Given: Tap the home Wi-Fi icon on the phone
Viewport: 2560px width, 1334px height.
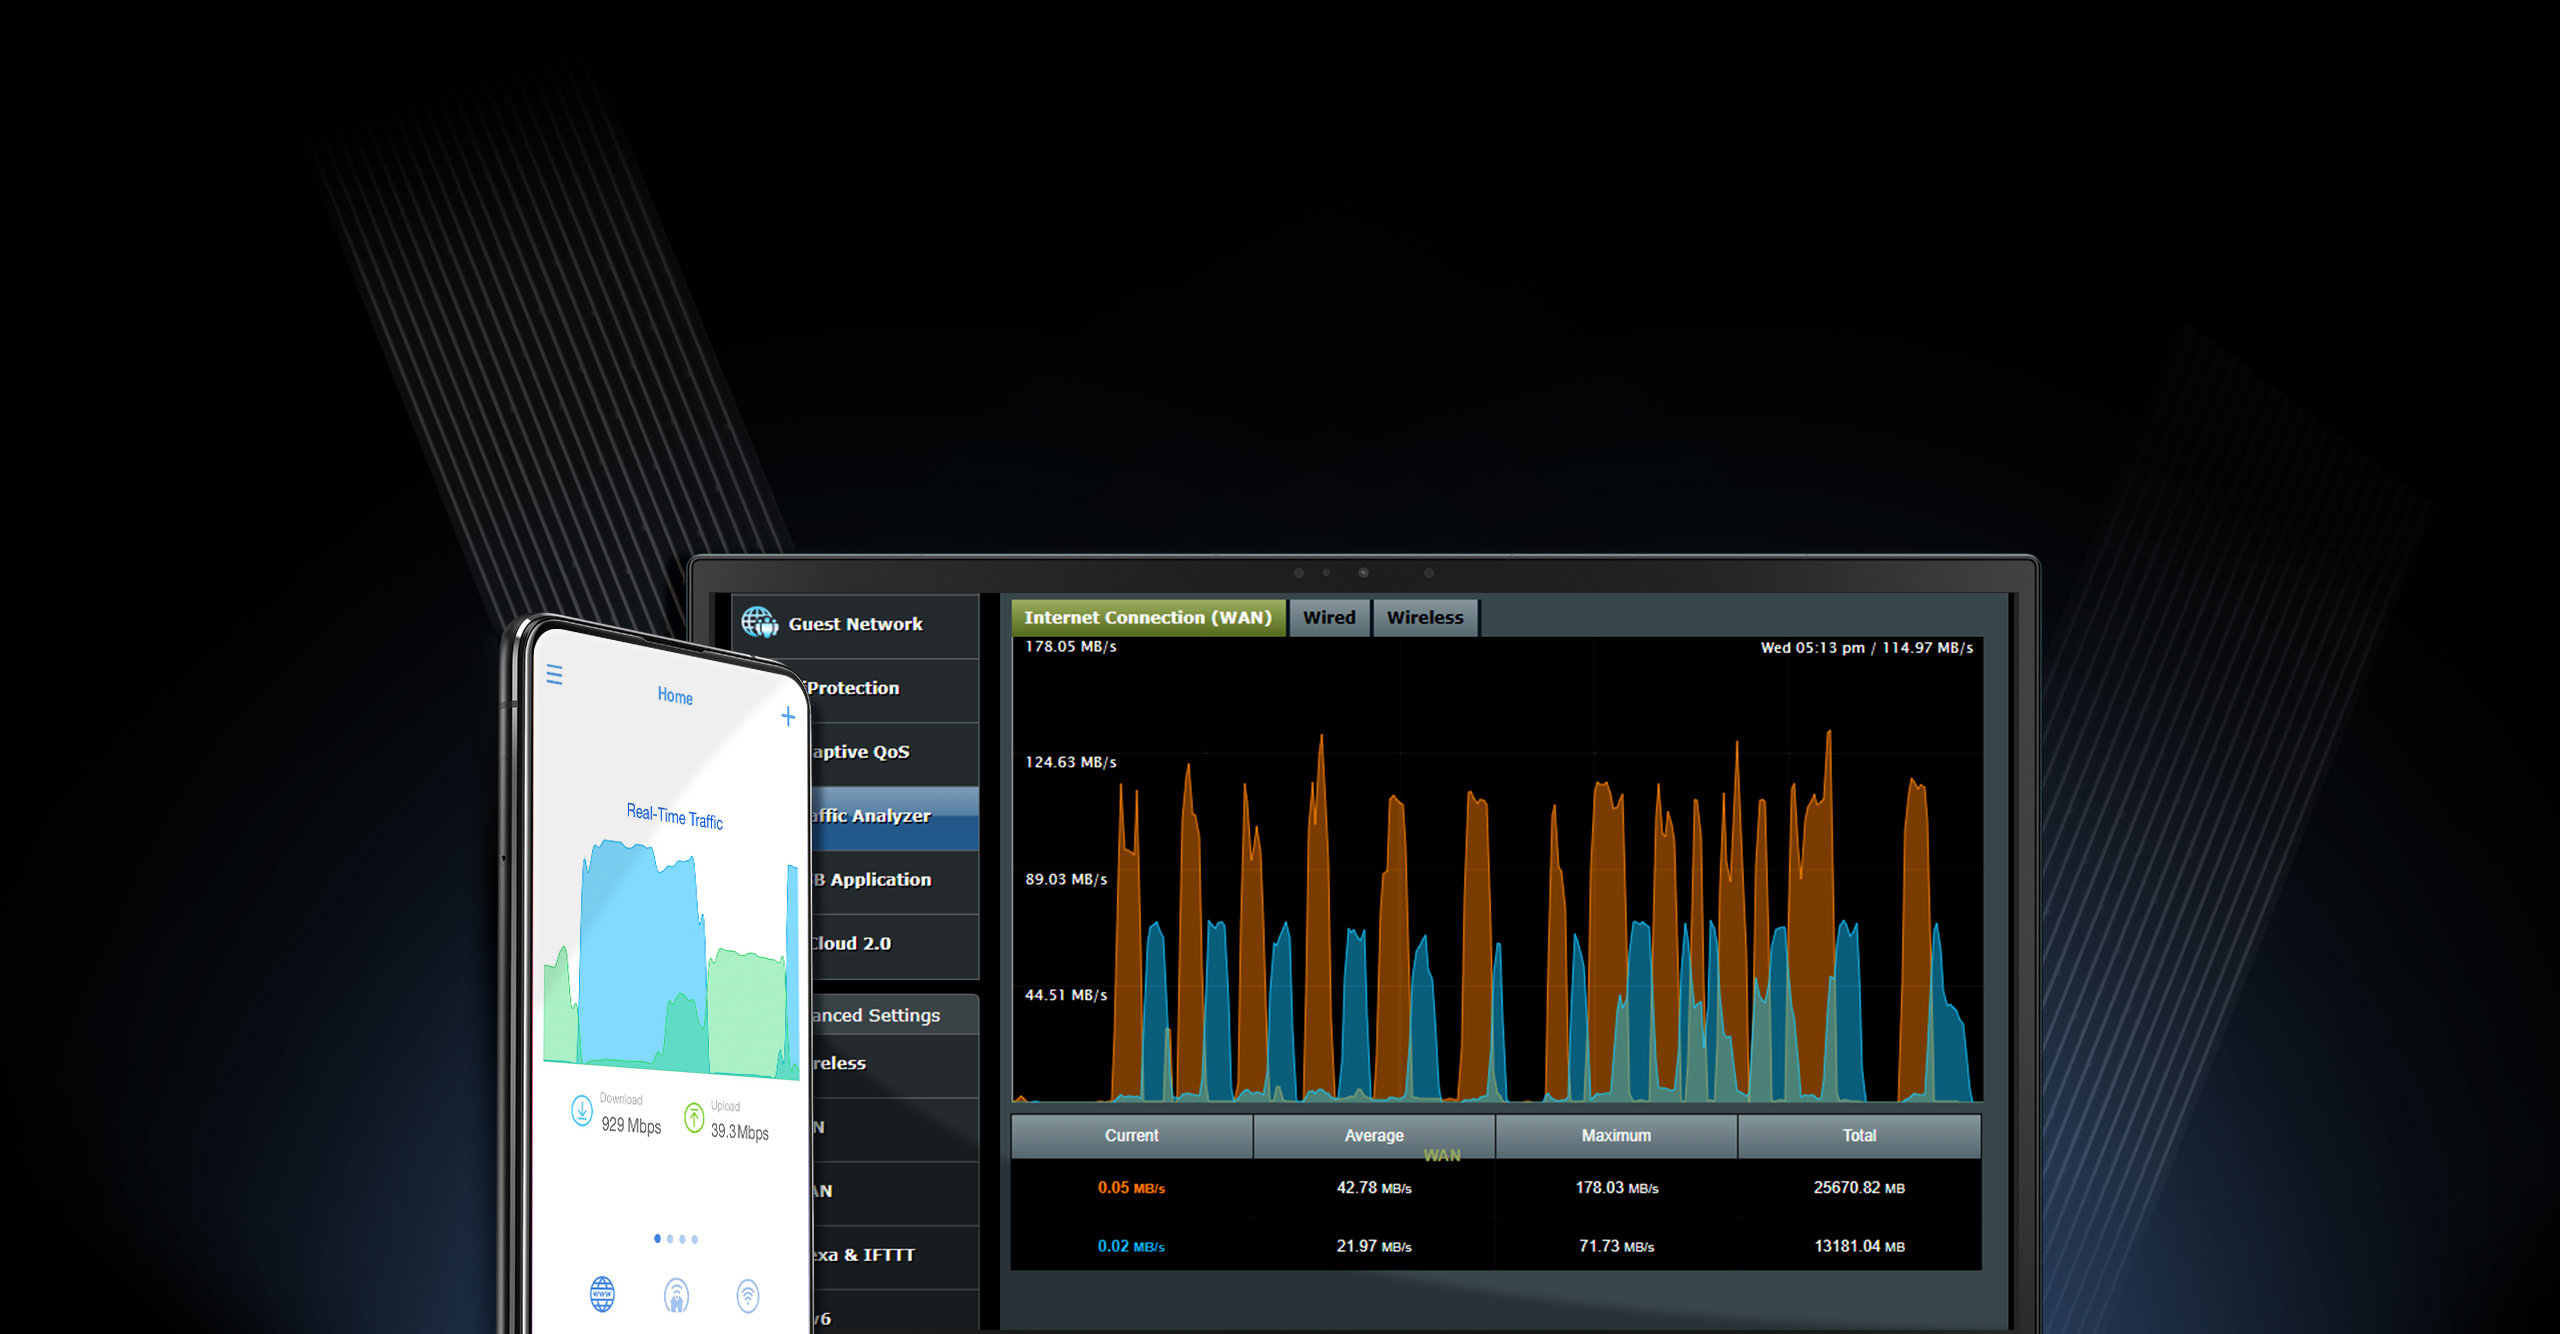Looking at the screenshot, I should pos(676,1296).
